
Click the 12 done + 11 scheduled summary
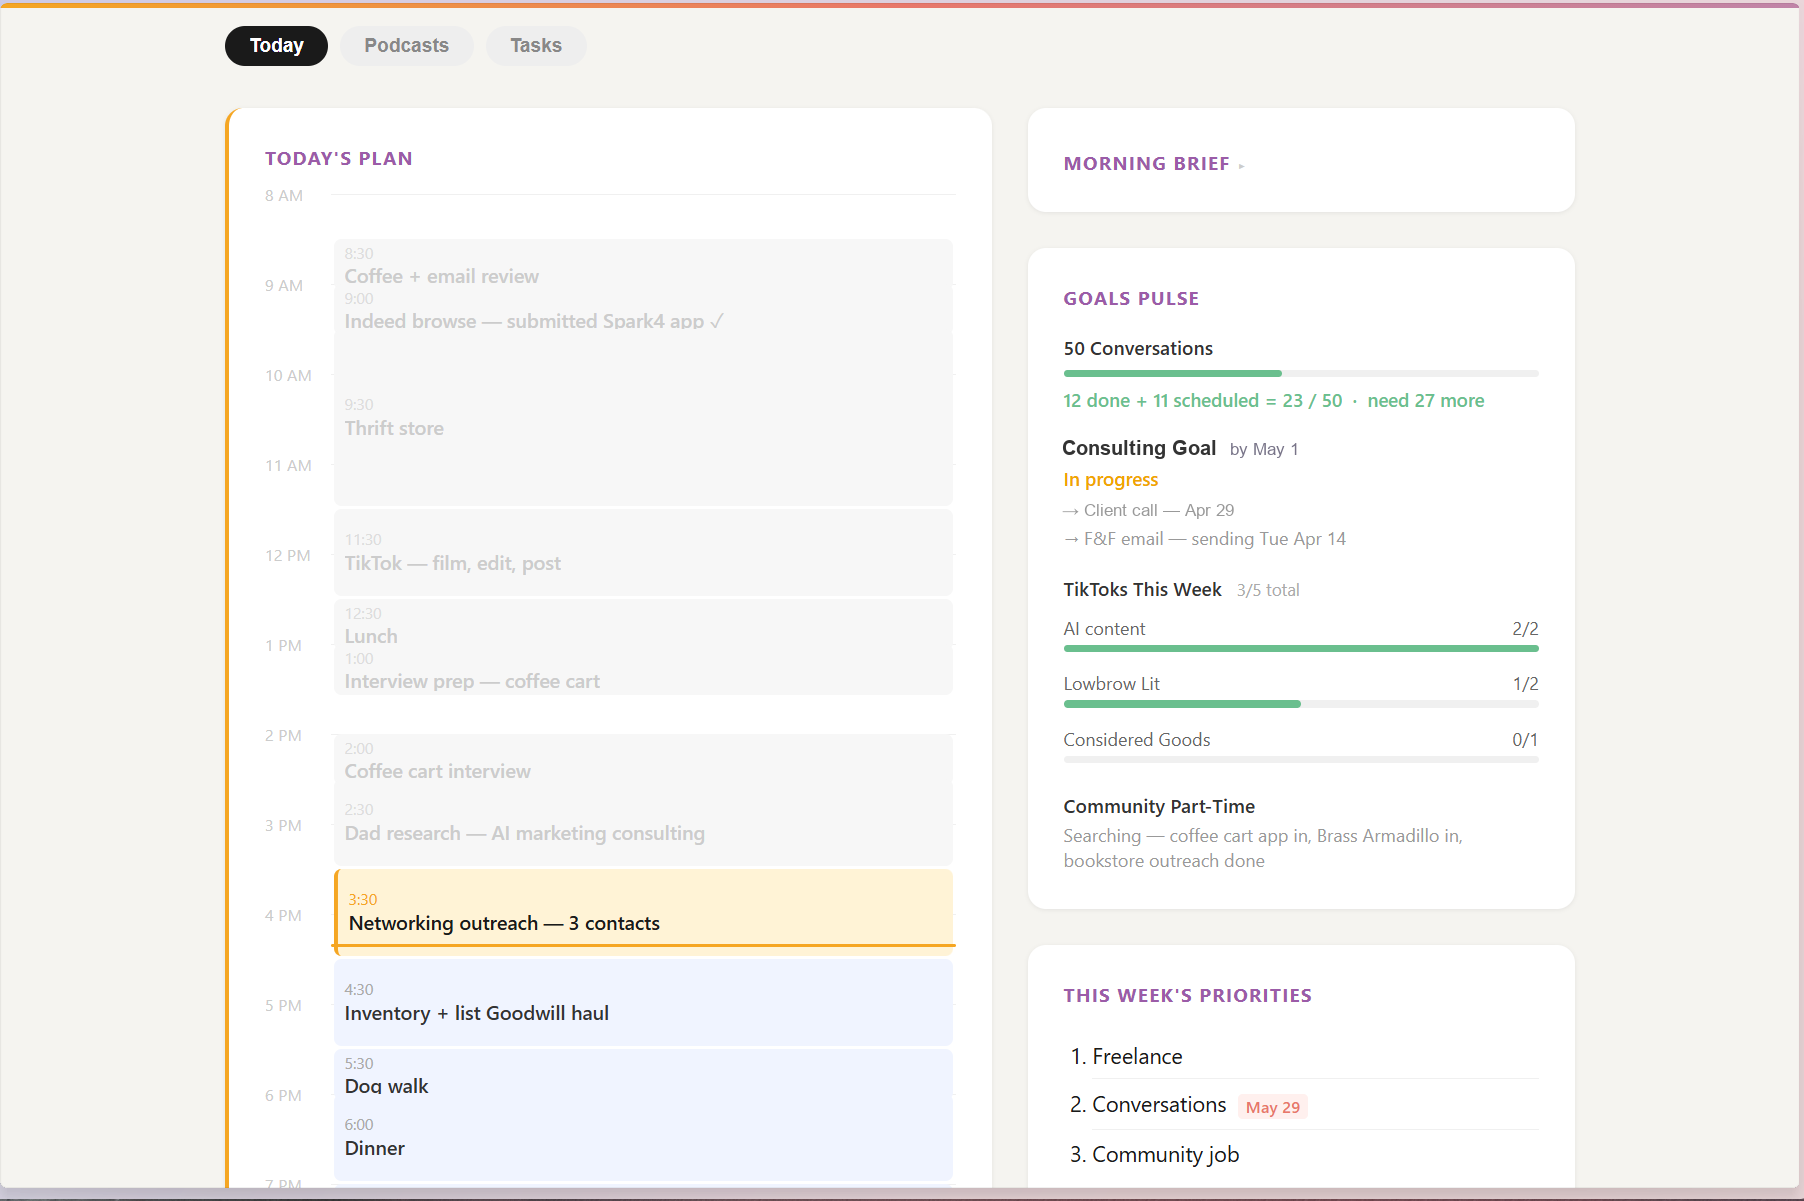pyautogui.click(x=1273, y=401)
